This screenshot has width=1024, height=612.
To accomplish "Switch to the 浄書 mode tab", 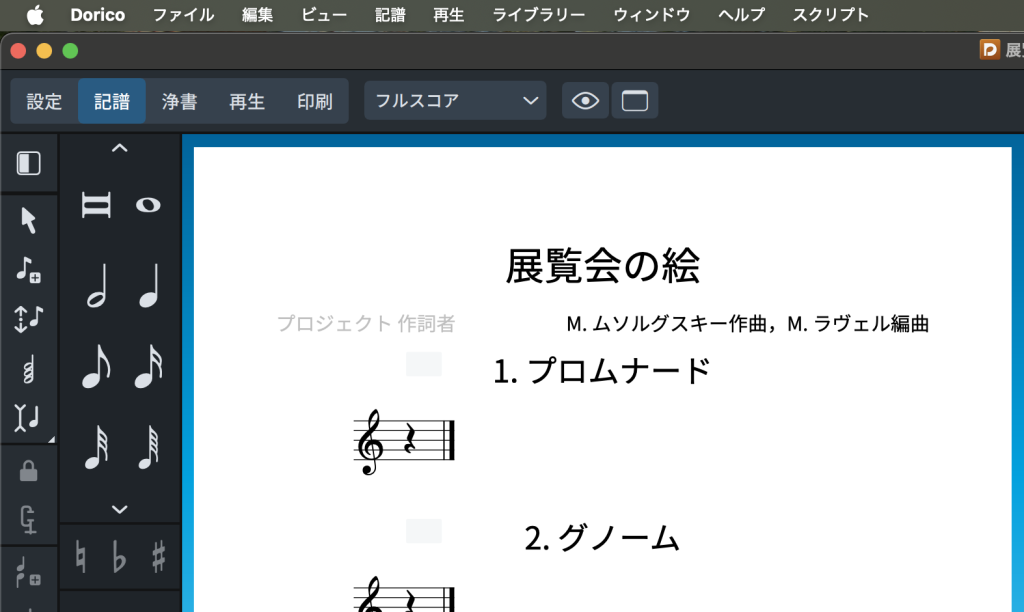I will pyautogui.click(x=179, y=101).
